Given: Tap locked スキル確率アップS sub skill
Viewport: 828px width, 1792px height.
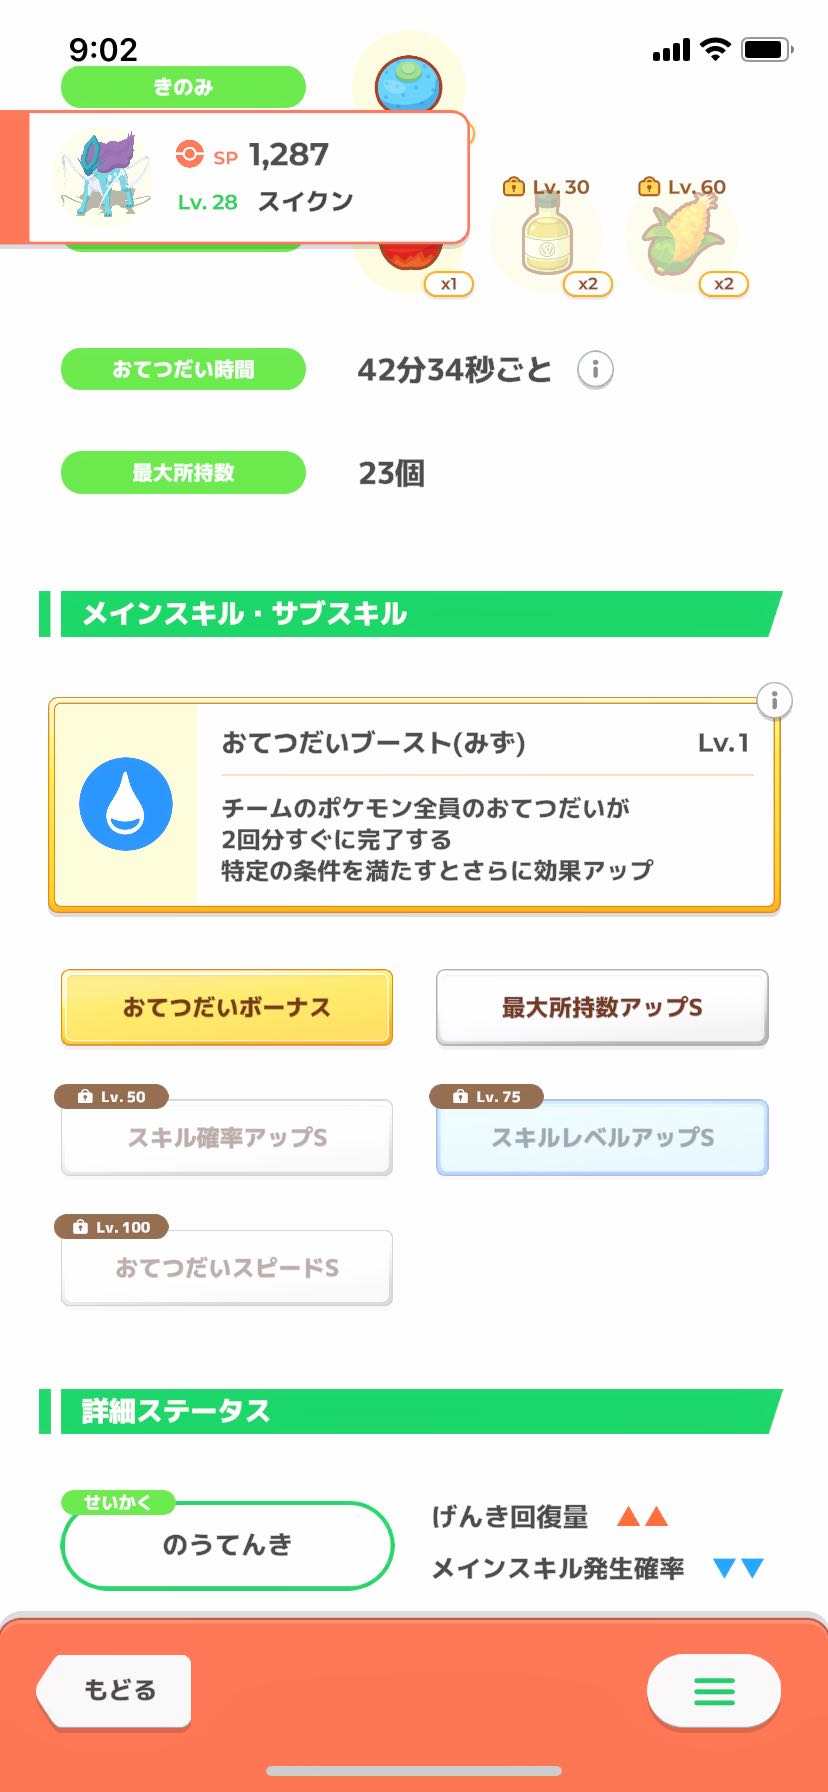Looking at the screenshot, I should point(227,1138).
